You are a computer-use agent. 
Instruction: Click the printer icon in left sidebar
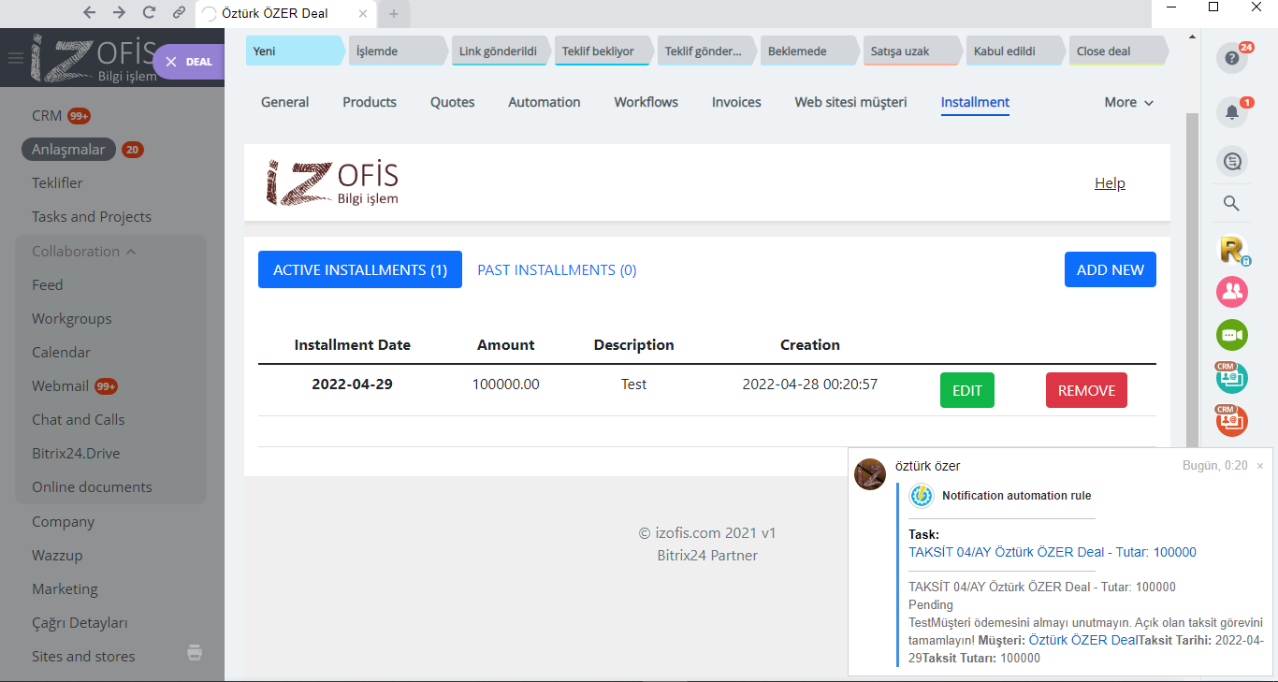(x=195, y=653)
